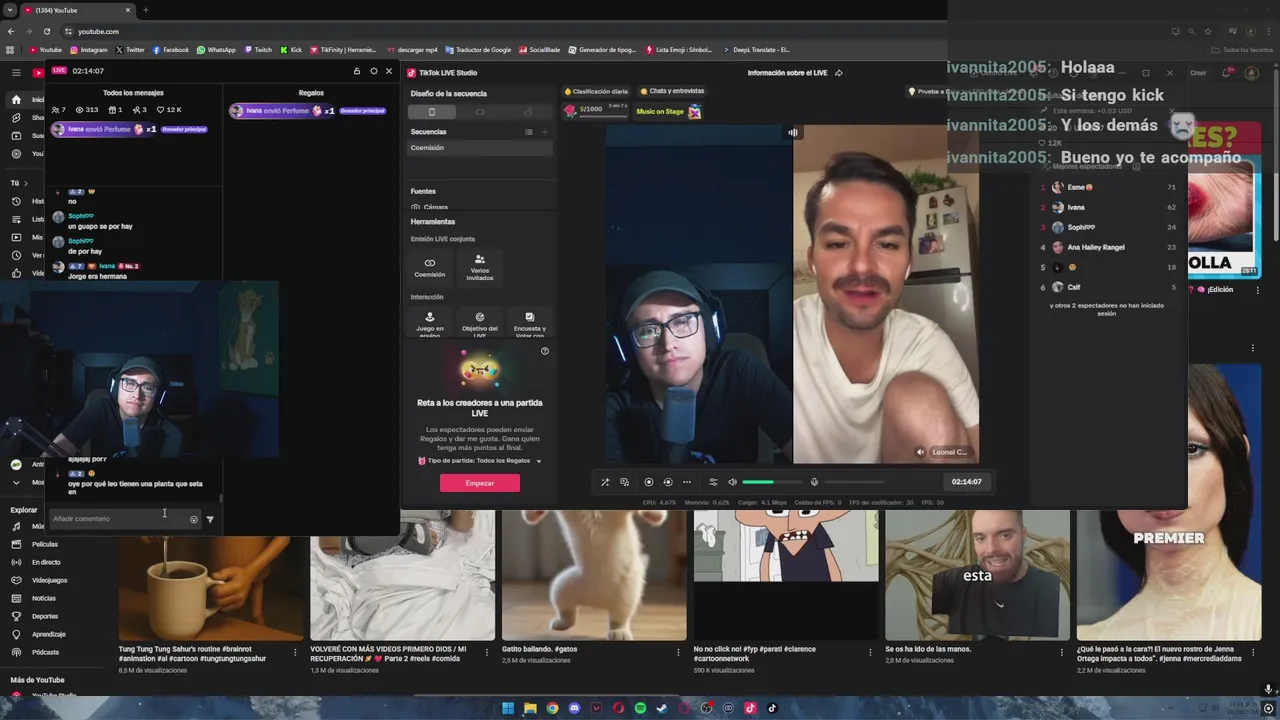Click the record button in the control bar
Screen dimensions: 1280x720
pos(649,482)
